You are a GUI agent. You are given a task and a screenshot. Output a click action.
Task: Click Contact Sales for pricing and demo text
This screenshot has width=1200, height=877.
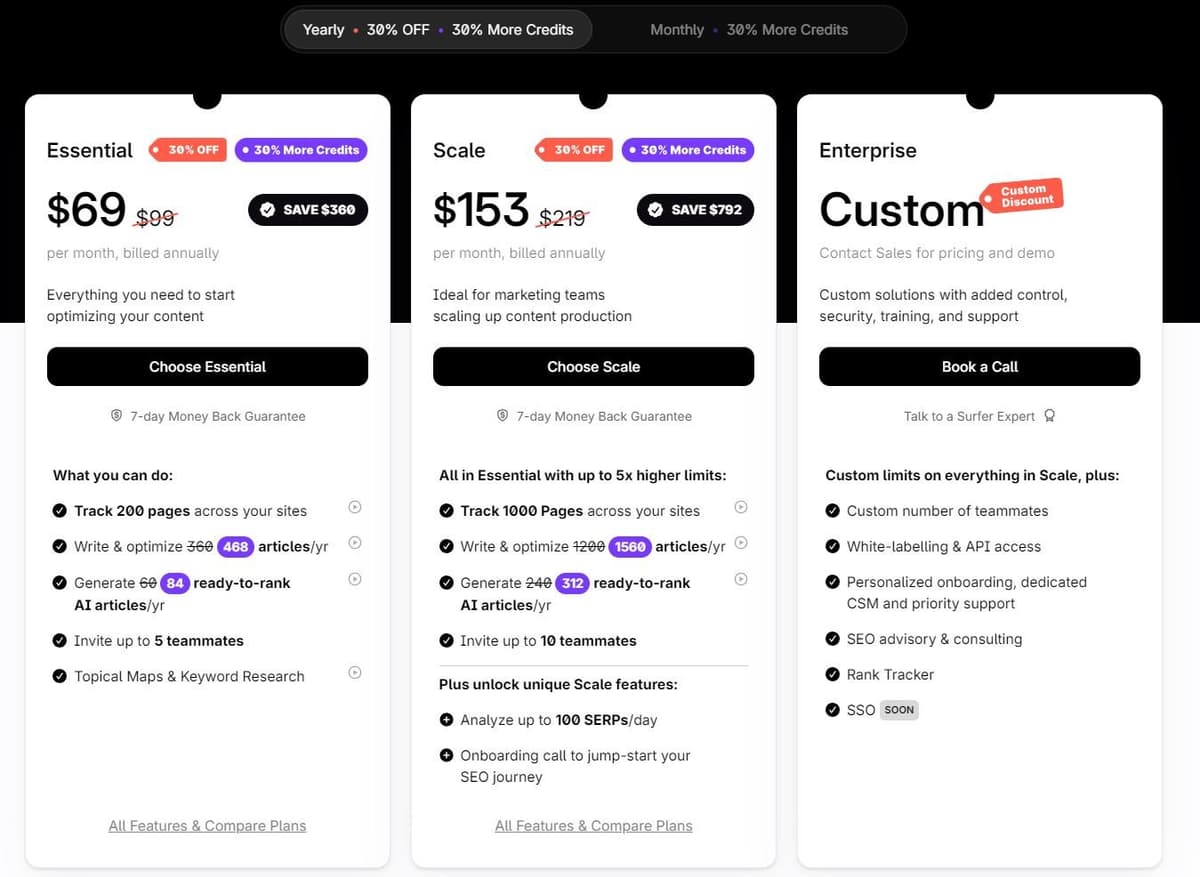click(937, 253)
